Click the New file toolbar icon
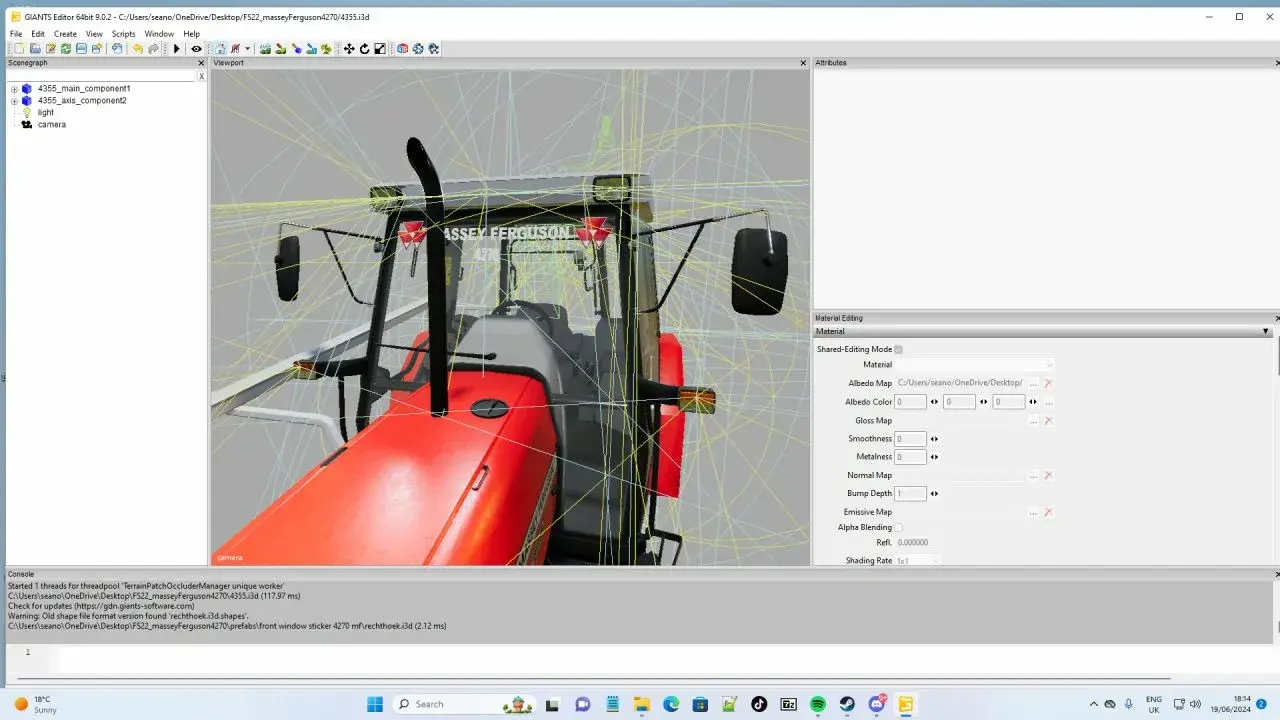 coord(19,49)
